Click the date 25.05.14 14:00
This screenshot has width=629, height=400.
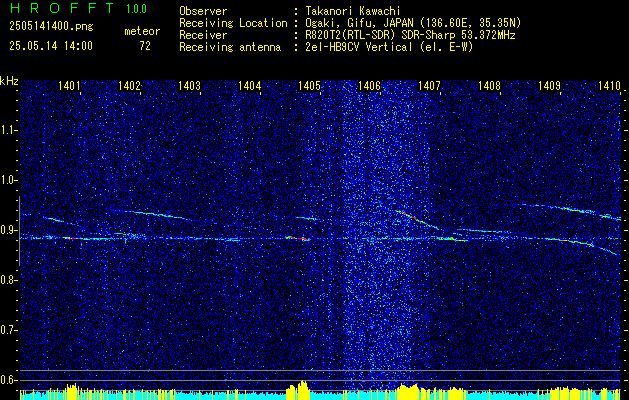[x=51, y=46]
